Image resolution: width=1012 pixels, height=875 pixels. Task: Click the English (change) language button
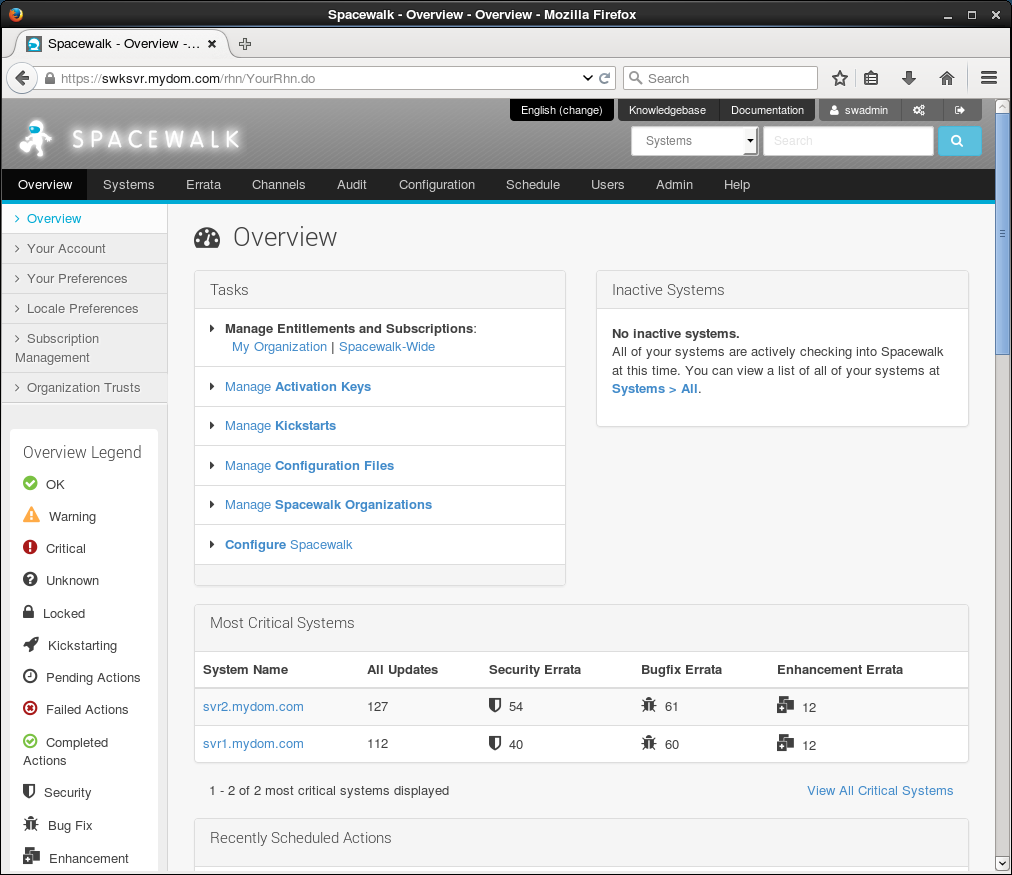[562, 110]
